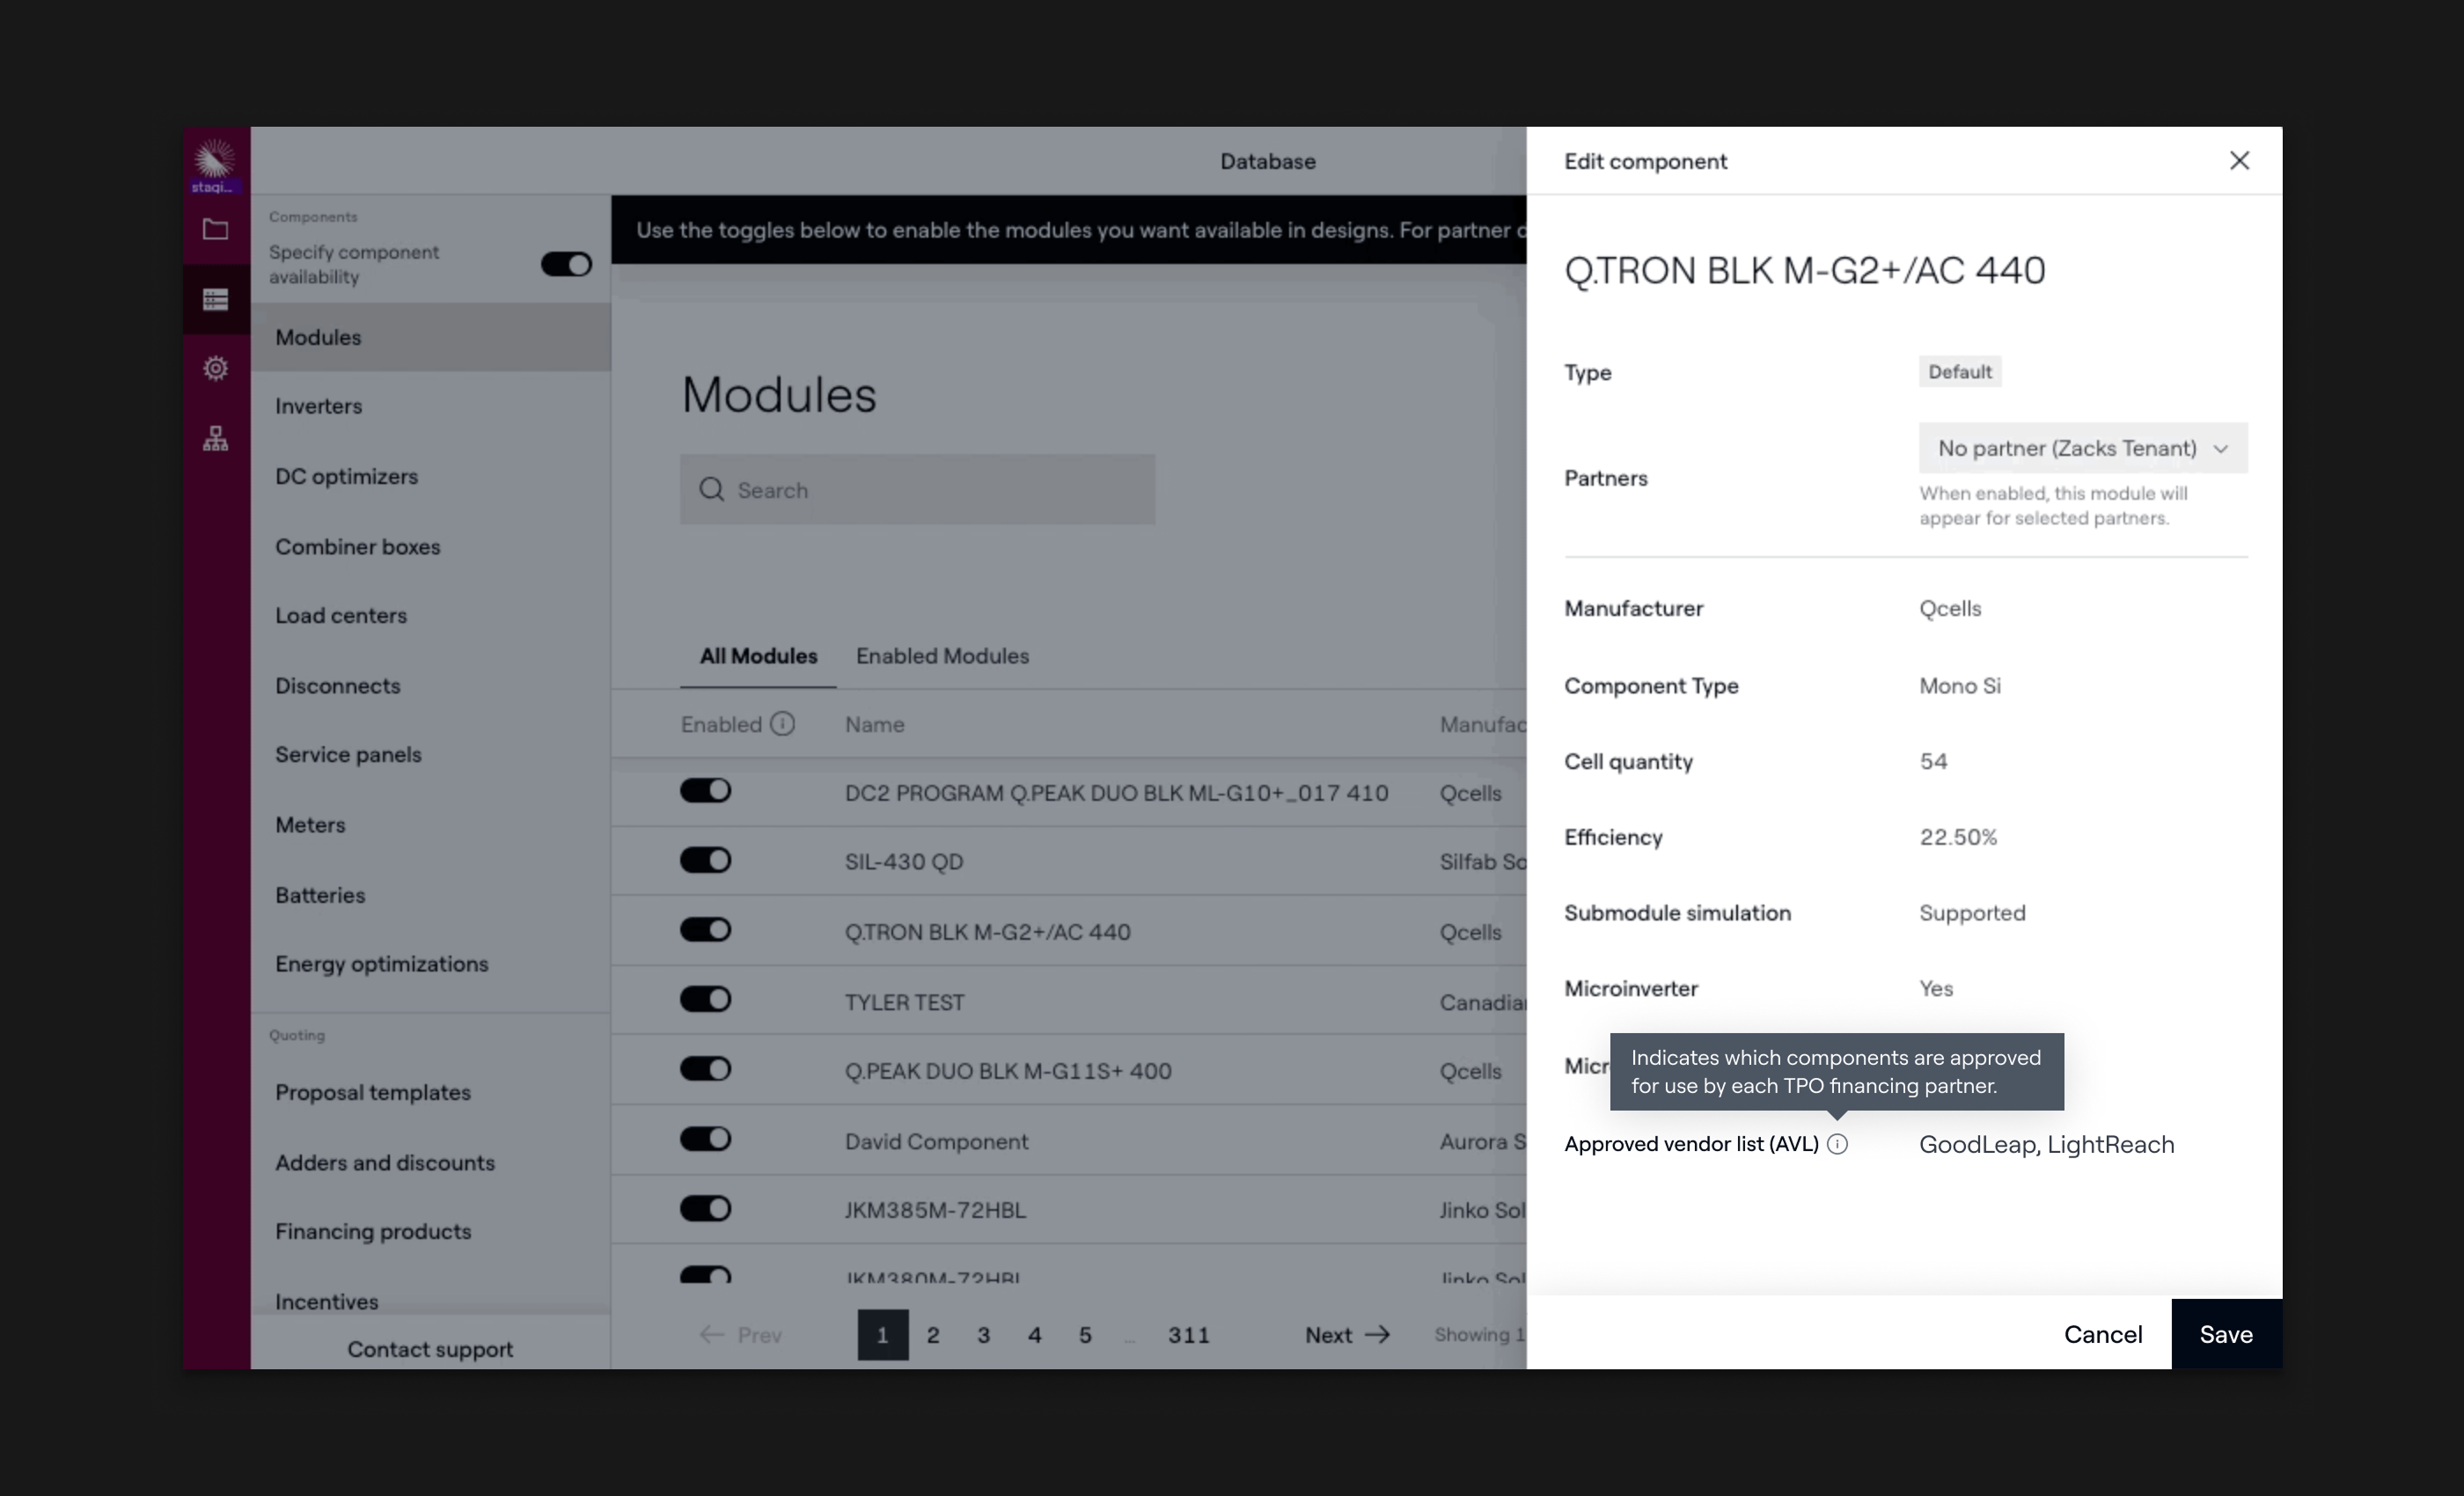The height and width of the screenshot is (1496, 2464).
Task: Open the database icon in left rail
Action: [x=215, y=299]
